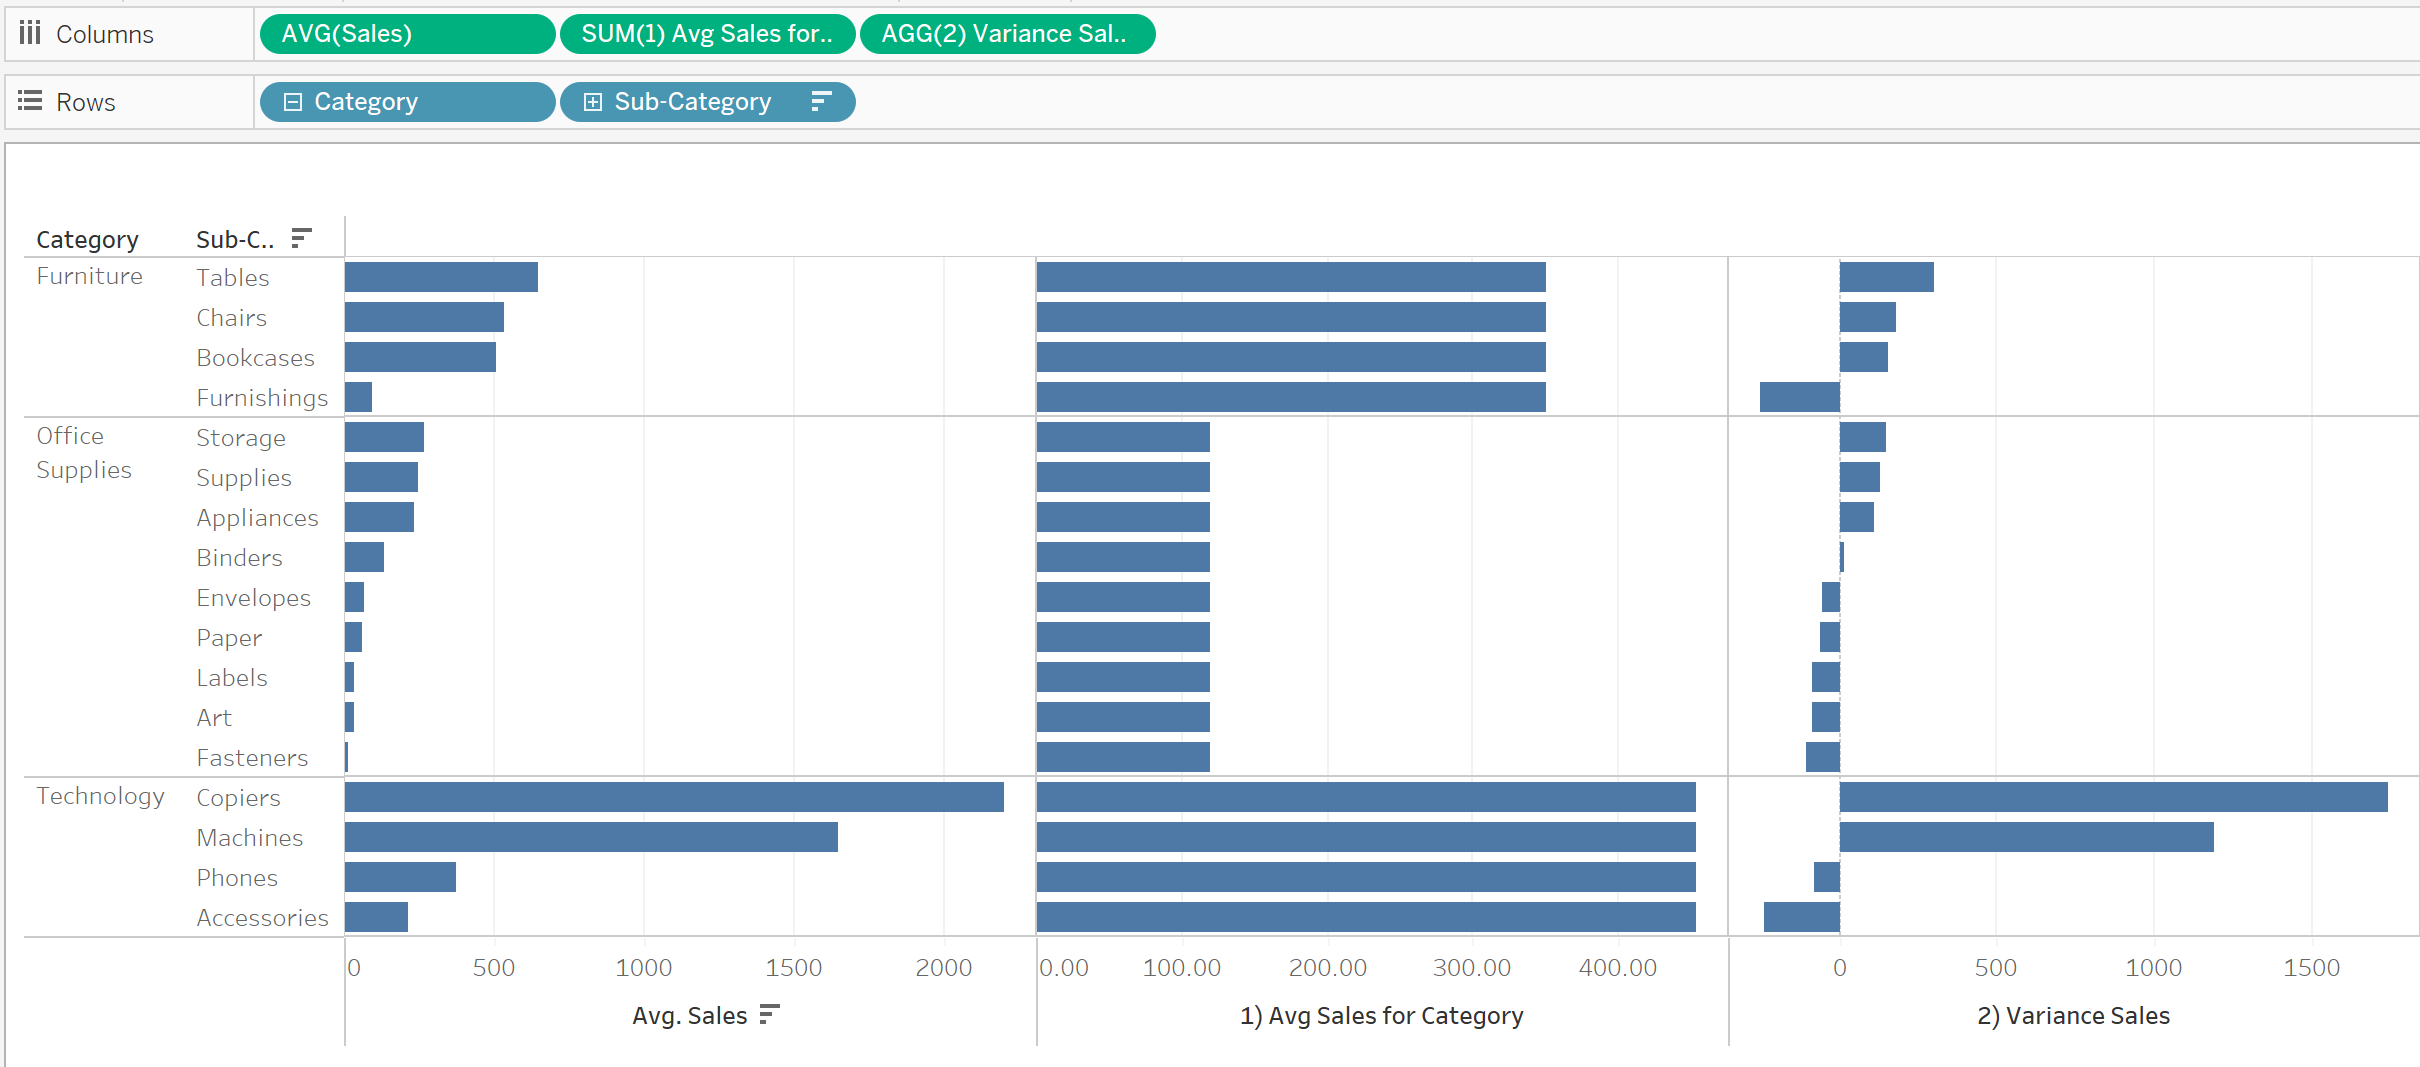The height and width of the screenshot is (1067, 2420).
Task: Select the Technology category label
Action: [x=101, y=796]
